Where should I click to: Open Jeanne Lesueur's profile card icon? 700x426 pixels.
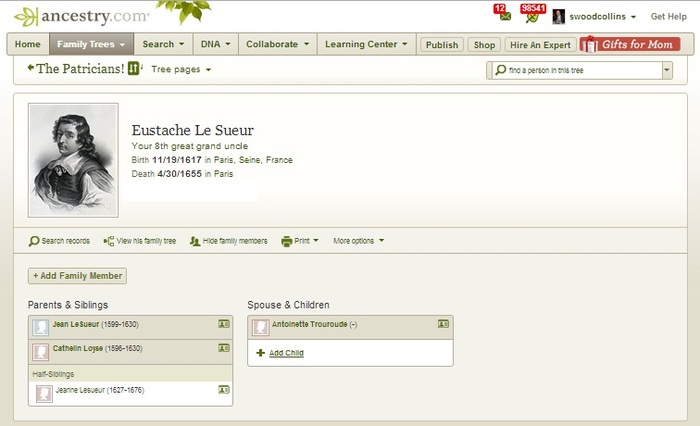223,390
